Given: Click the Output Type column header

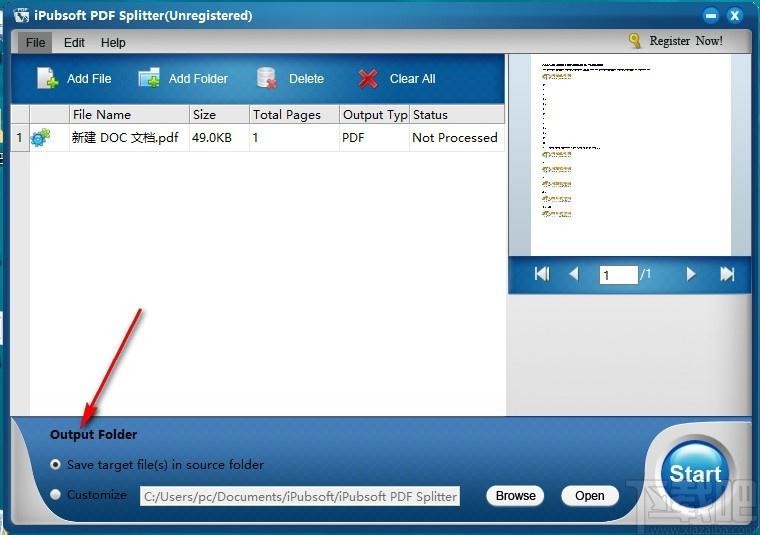Looking at the screenshot, I should click(x=374, y=114).
